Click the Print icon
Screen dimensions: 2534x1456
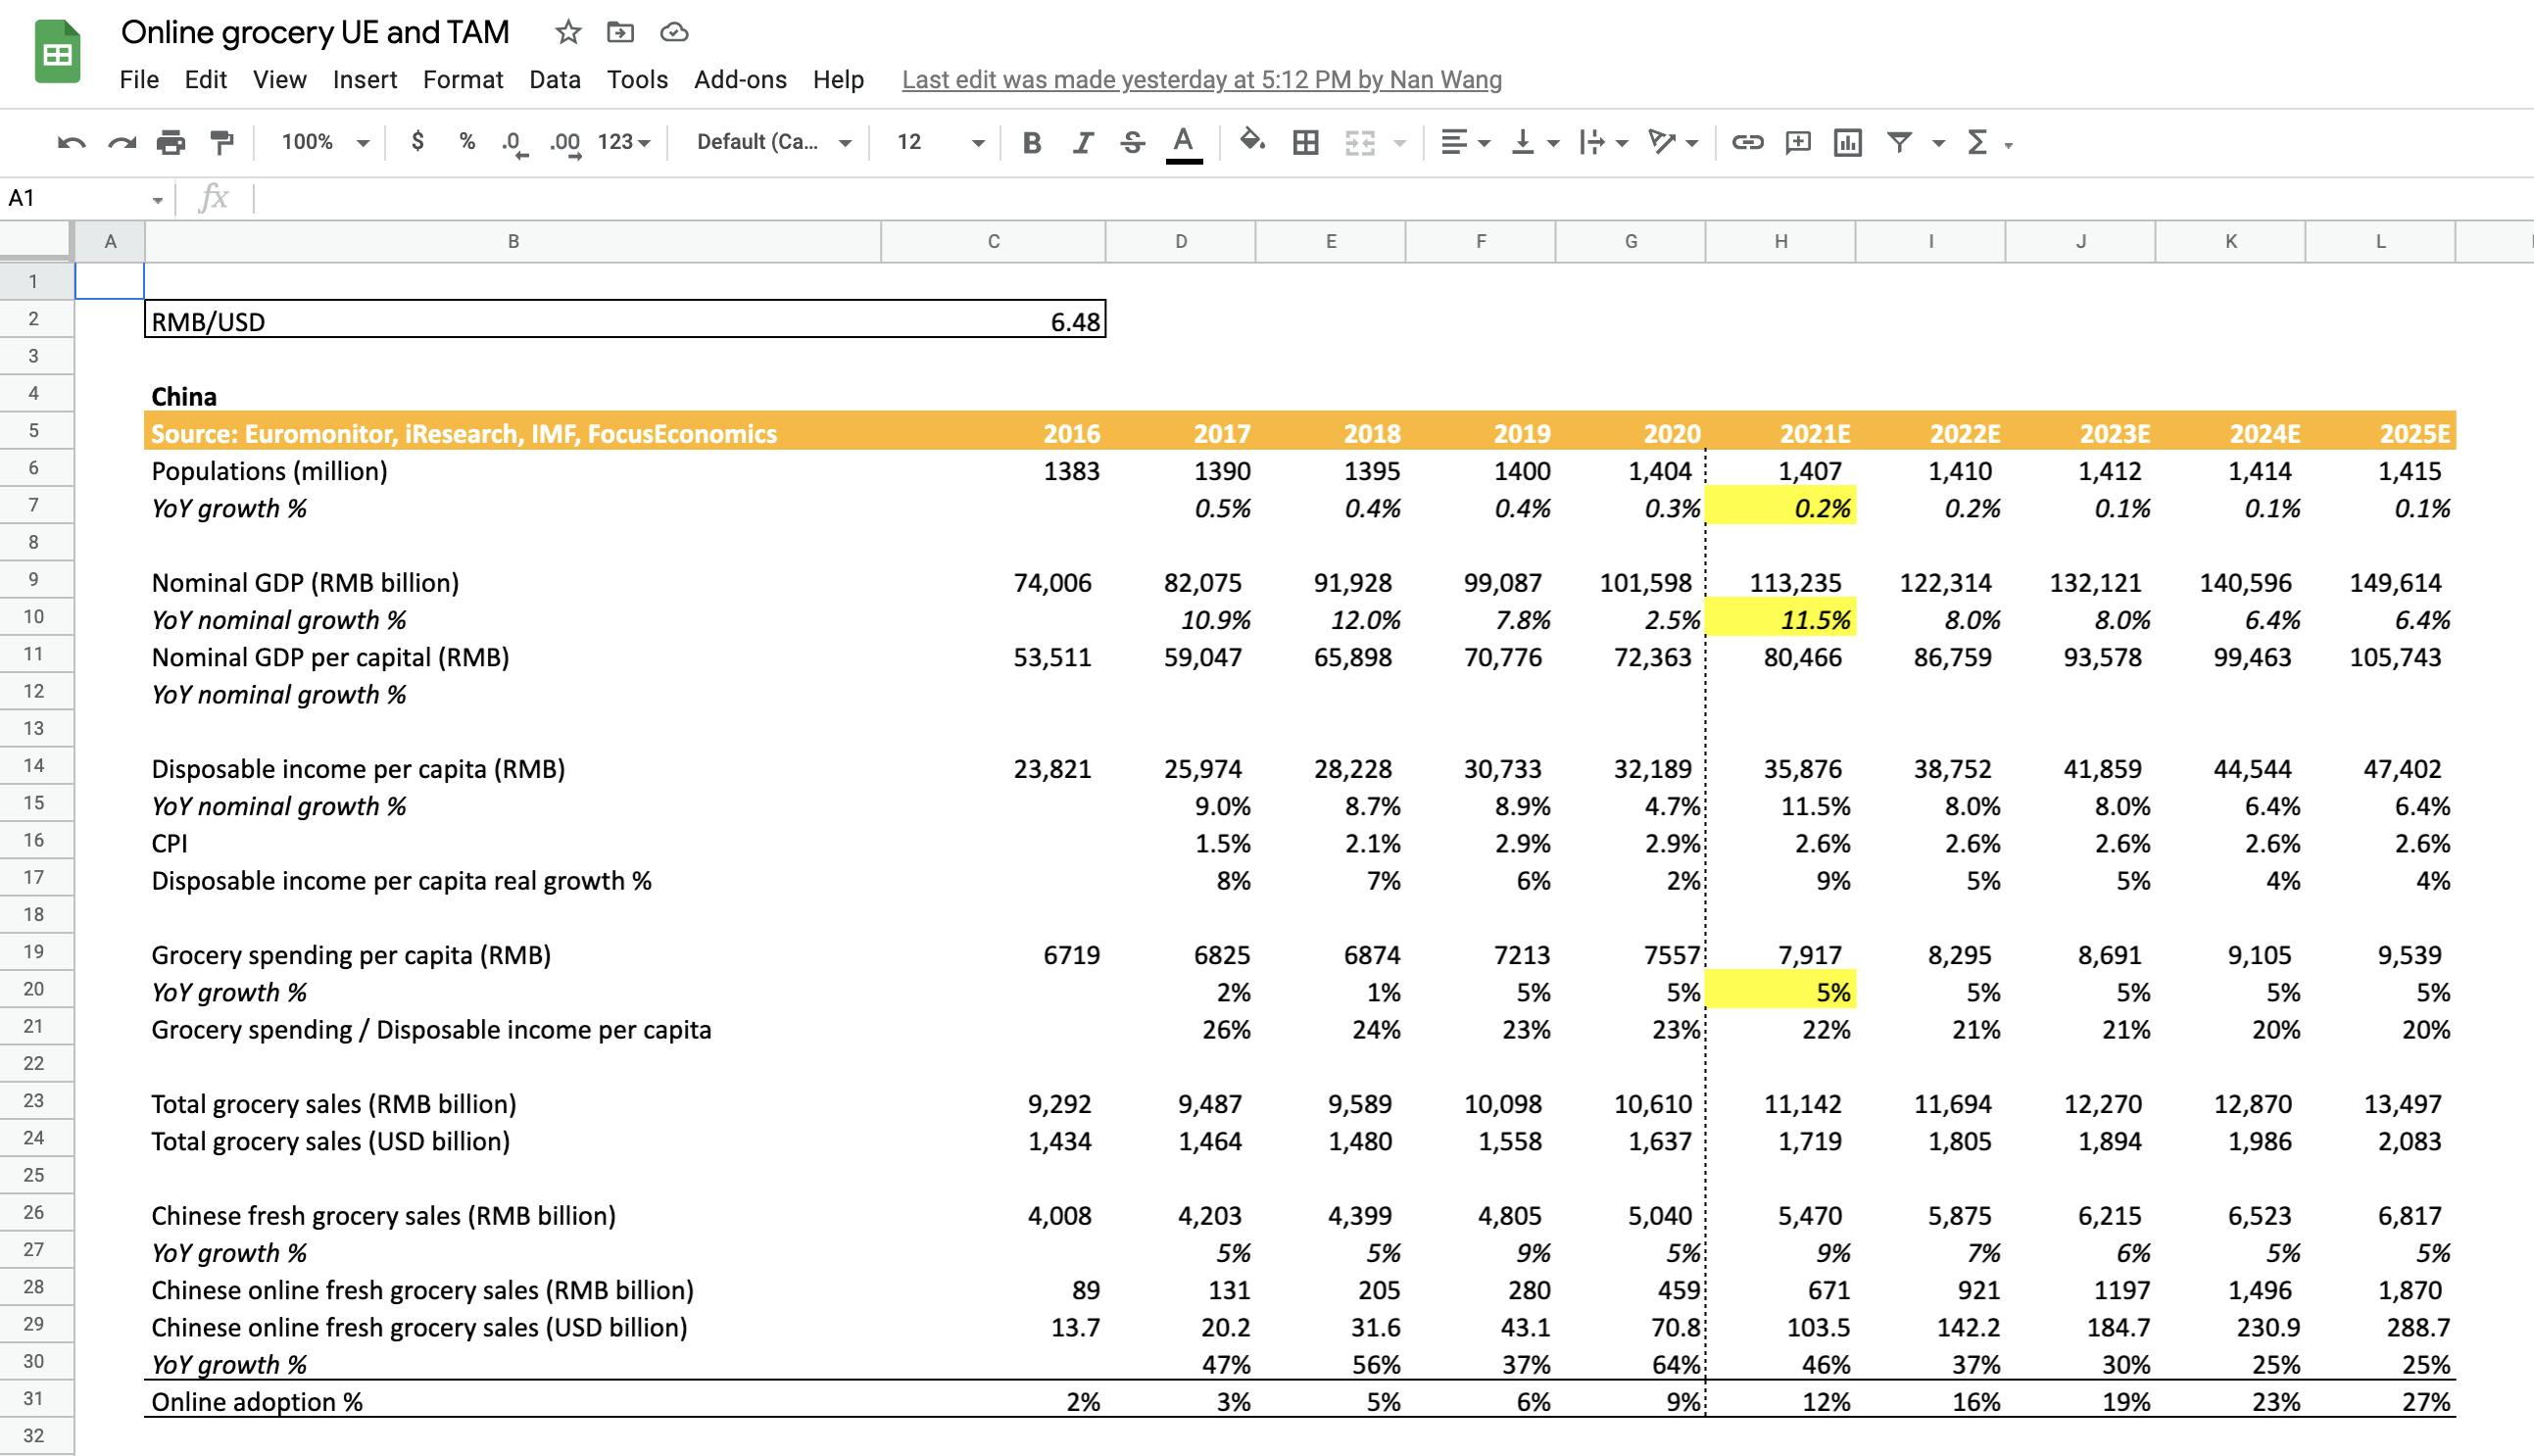(x=171, y=143)
